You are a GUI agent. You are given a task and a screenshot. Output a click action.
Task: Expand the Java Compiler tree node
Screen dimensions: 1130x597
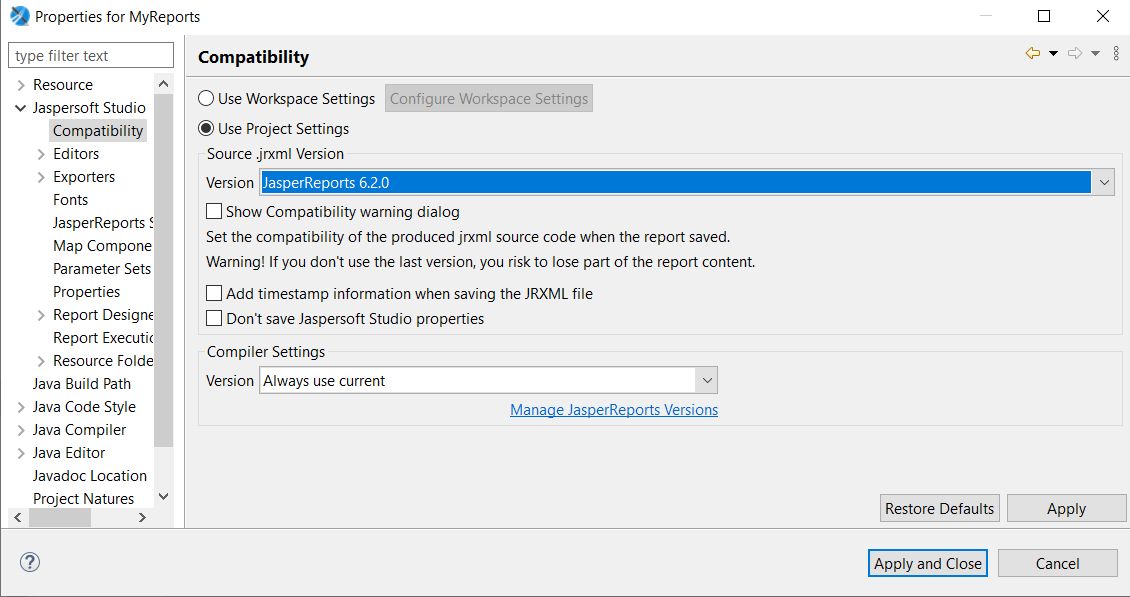(x=21, y=430)
